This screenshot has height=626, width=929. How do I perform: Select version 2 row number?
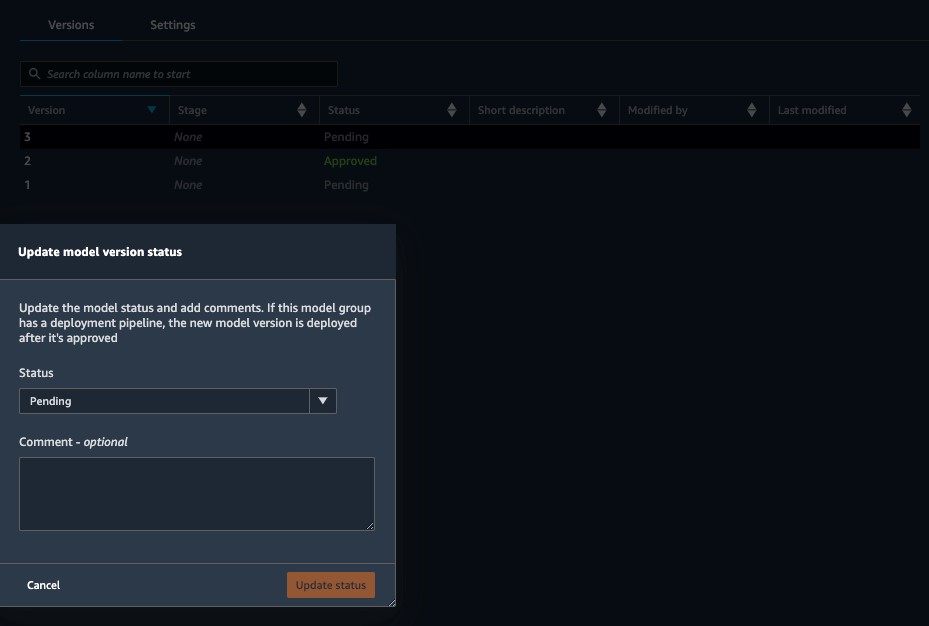coord(27,160)
